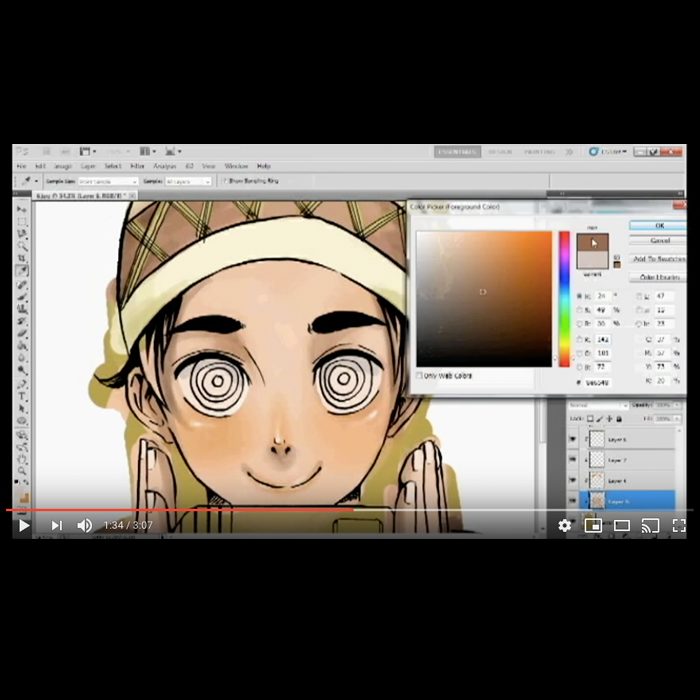This screenshot has width=700, height=700.
Task: Play the YouTube video
Action: (24, 525)
